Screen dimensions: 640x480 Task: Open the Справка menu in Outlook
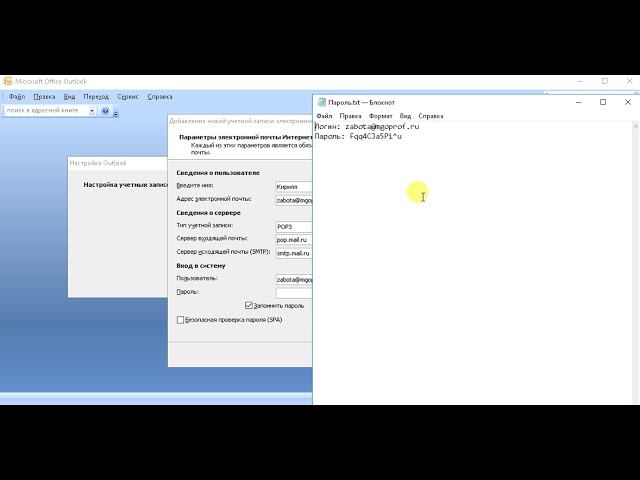(x=160, y=97)
